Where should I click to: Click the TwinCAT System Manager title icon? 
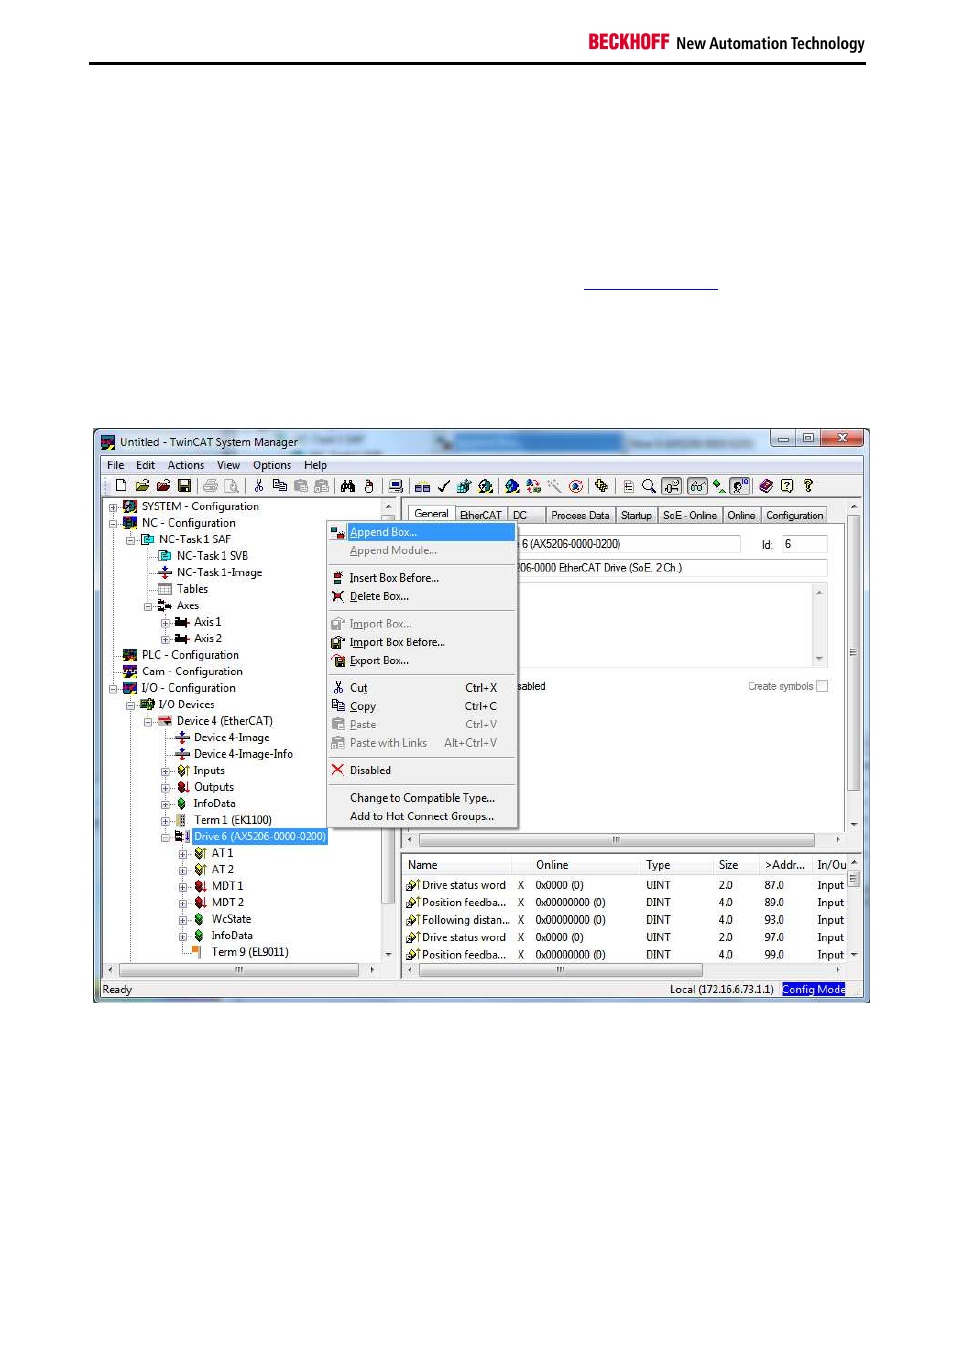(x=108, y=442)
